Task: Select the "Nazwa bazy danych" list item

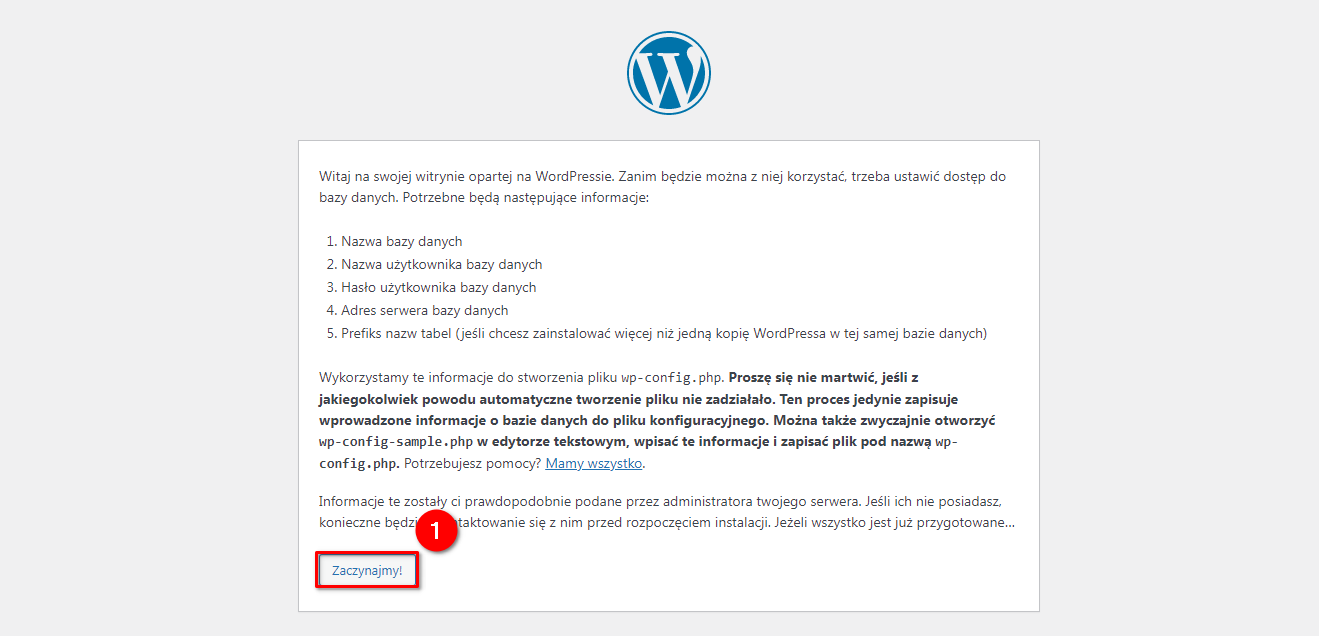Action: coord(402,241)
